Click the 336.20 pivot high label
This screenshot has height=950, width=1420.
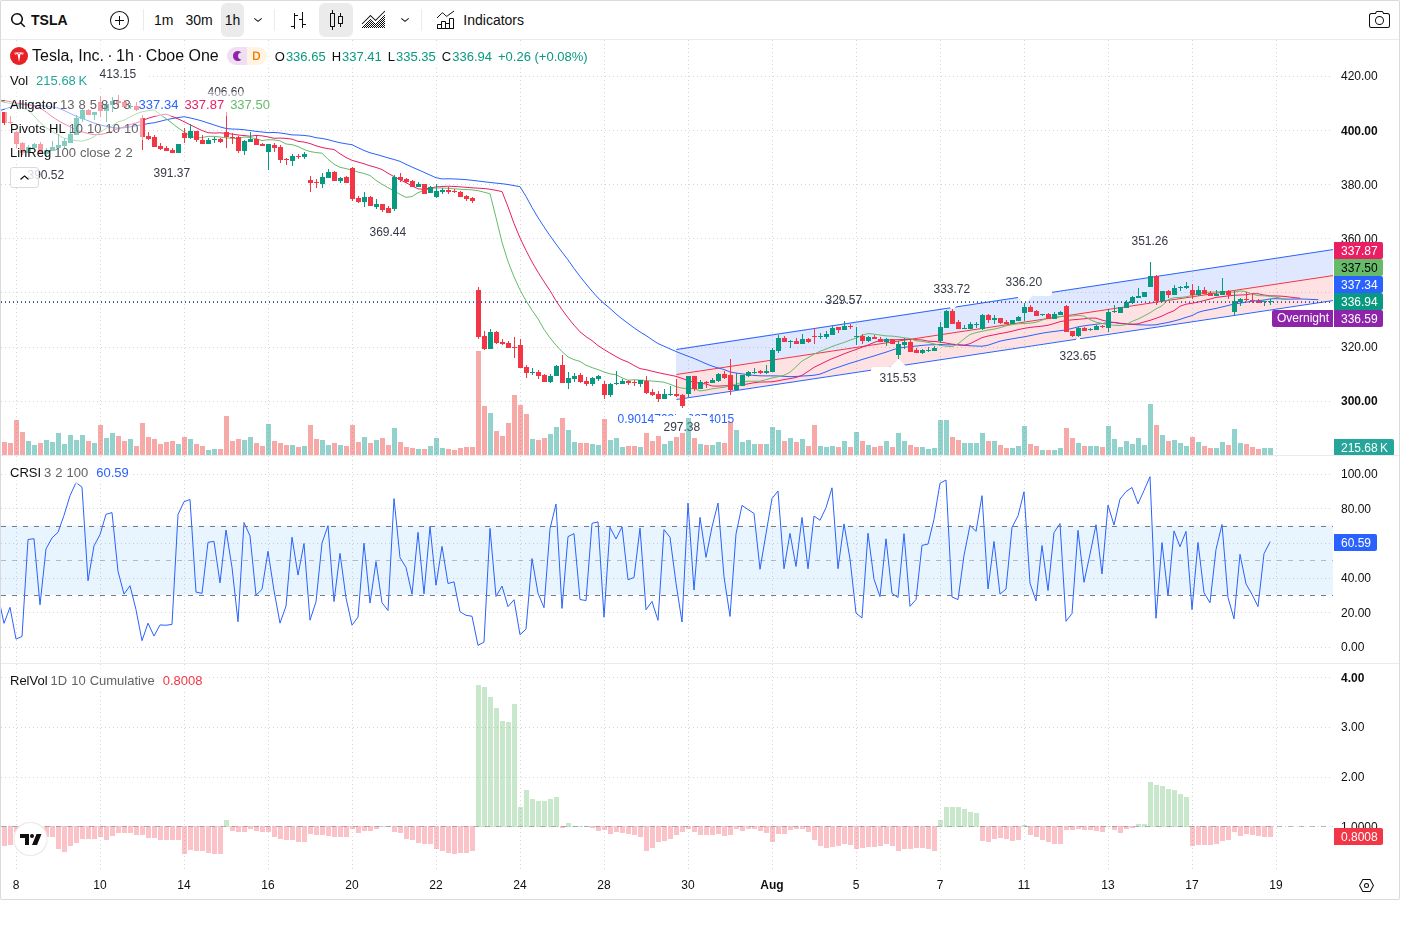point(1024,282)
